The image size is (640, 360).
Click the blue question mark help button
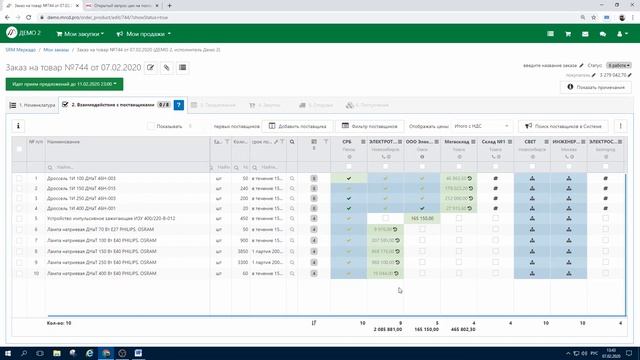(x=179, y=105)
